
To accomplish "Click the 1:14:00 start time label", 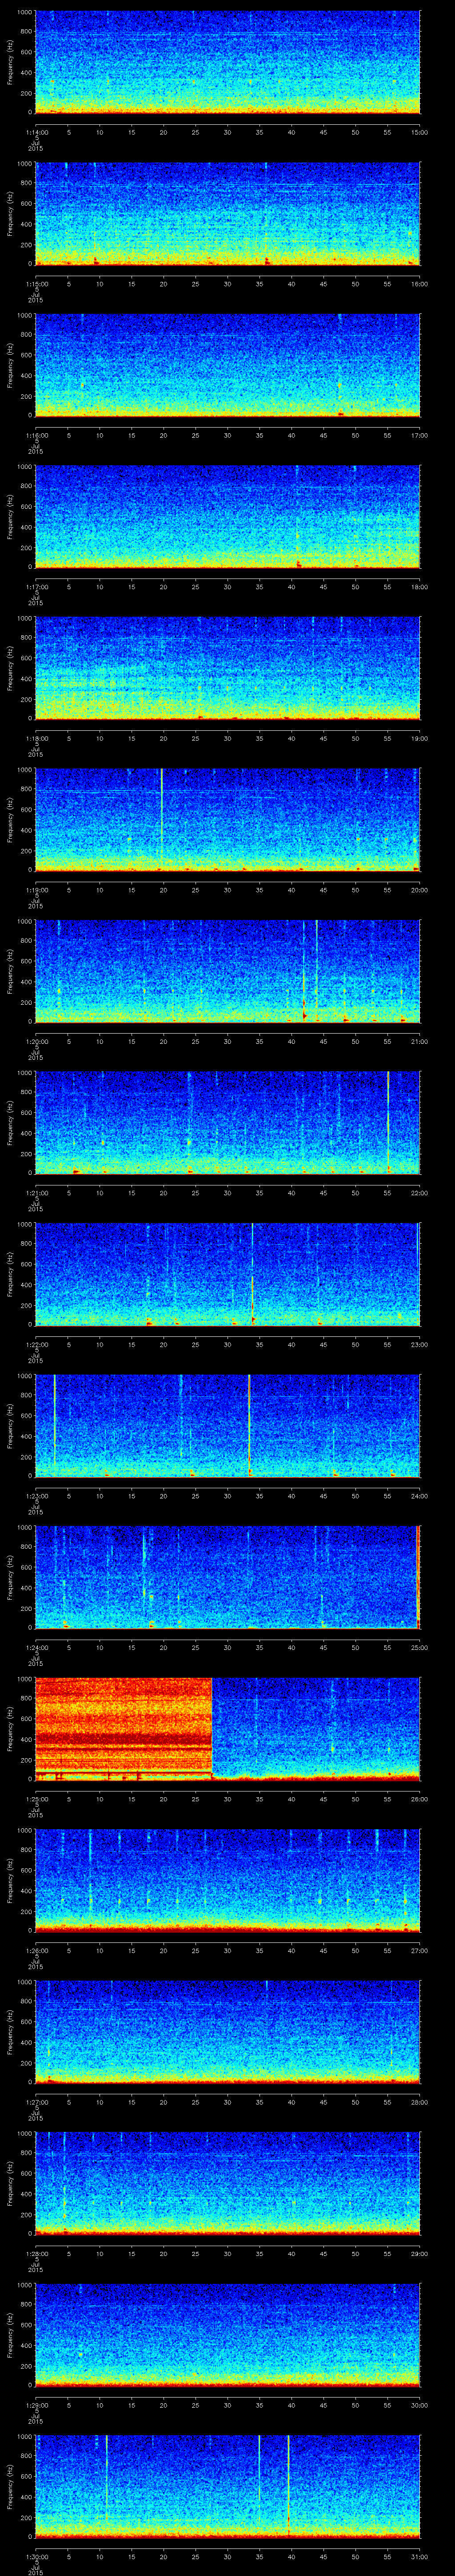I will coord(36,131).
